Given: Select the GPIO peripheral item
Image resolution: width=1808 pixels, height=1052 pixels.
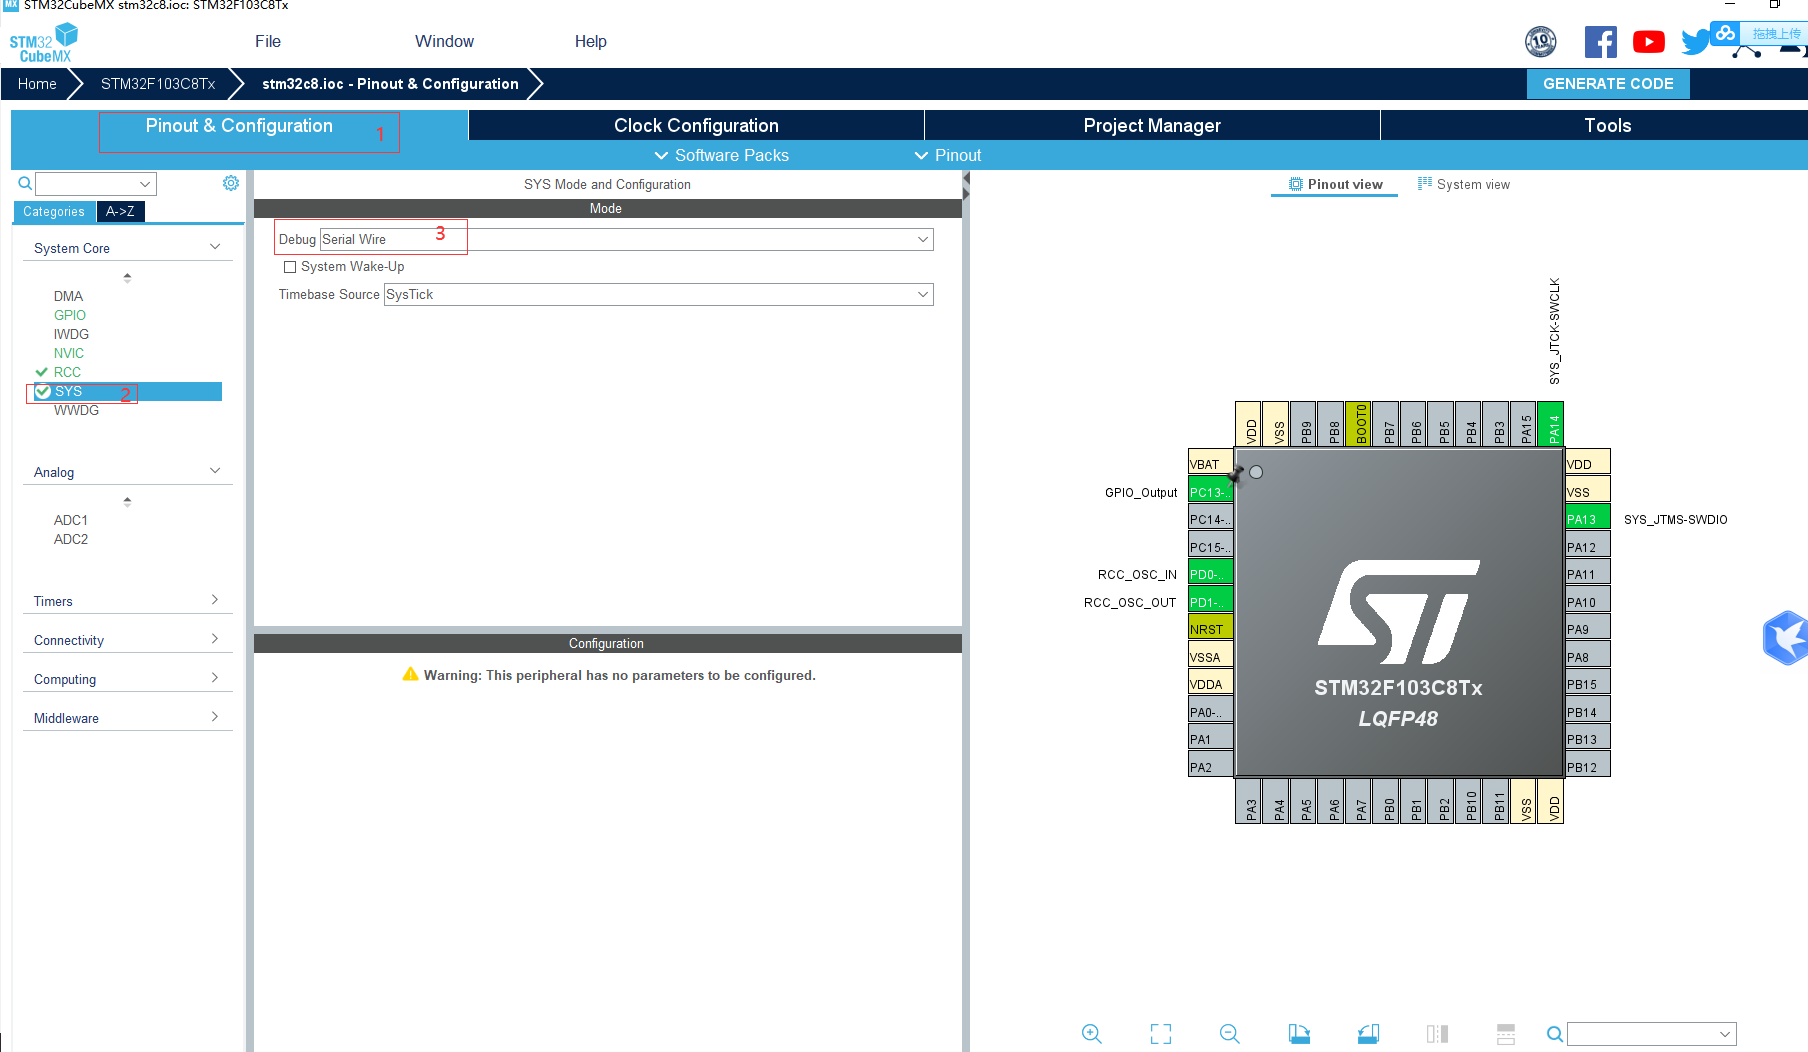Looking at the screenshot, I should pyautogui.click(x=70, y=315).
